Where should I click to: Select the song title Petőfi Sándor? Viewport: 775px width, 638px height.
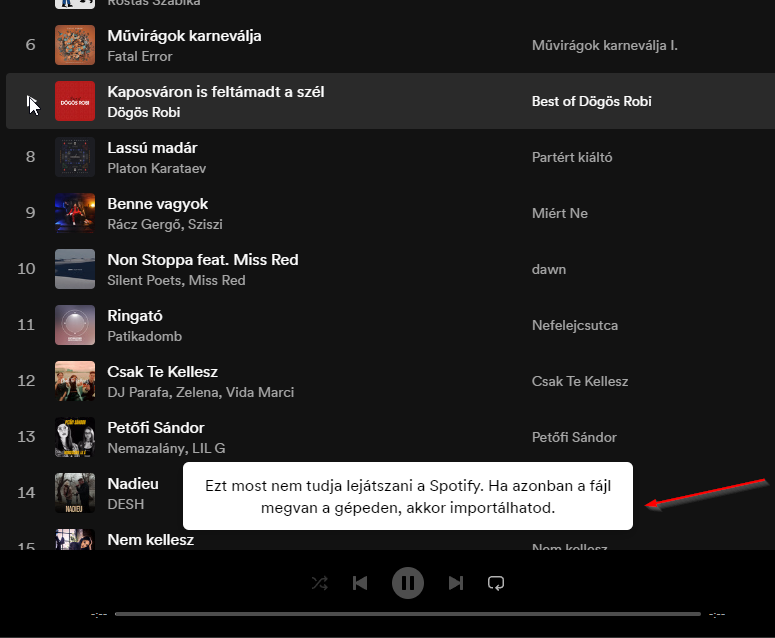click(156, 428)
